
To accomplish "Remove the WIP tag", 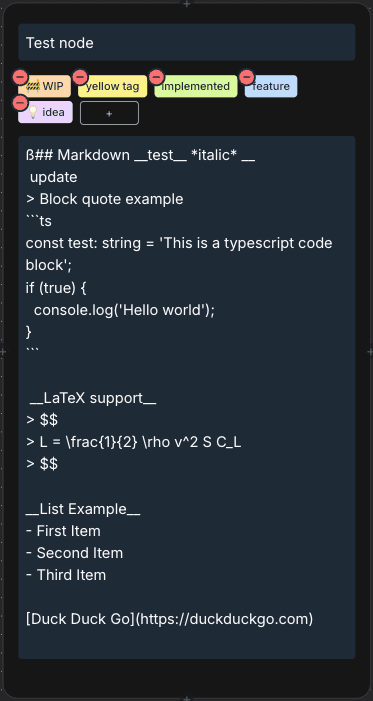I will click(20, 77).
